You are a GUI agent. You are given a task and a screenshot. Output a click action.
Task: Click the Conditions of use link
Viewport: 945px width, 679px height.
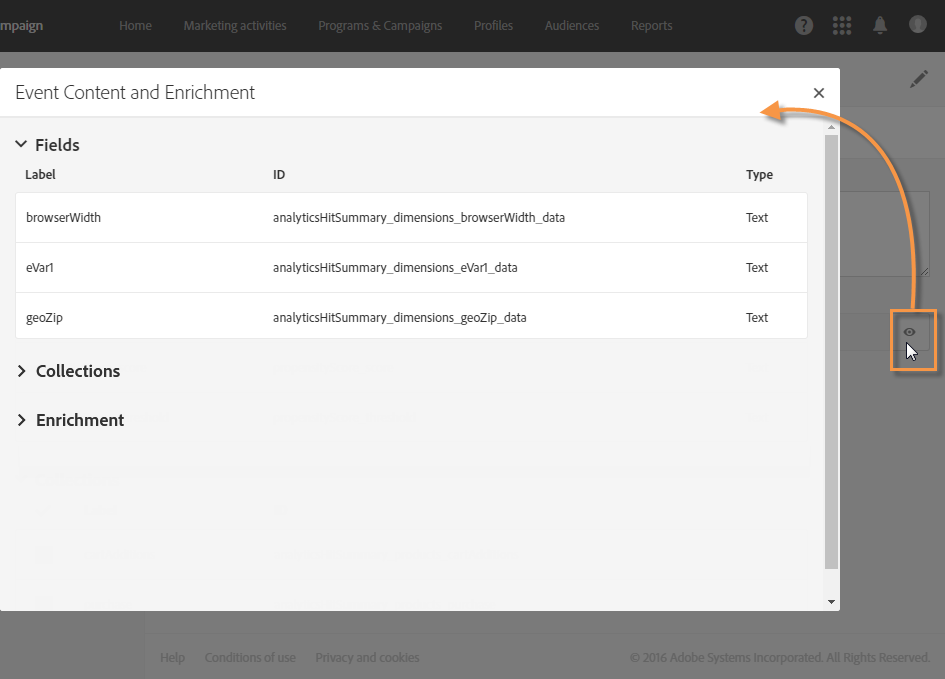point(250,657)
